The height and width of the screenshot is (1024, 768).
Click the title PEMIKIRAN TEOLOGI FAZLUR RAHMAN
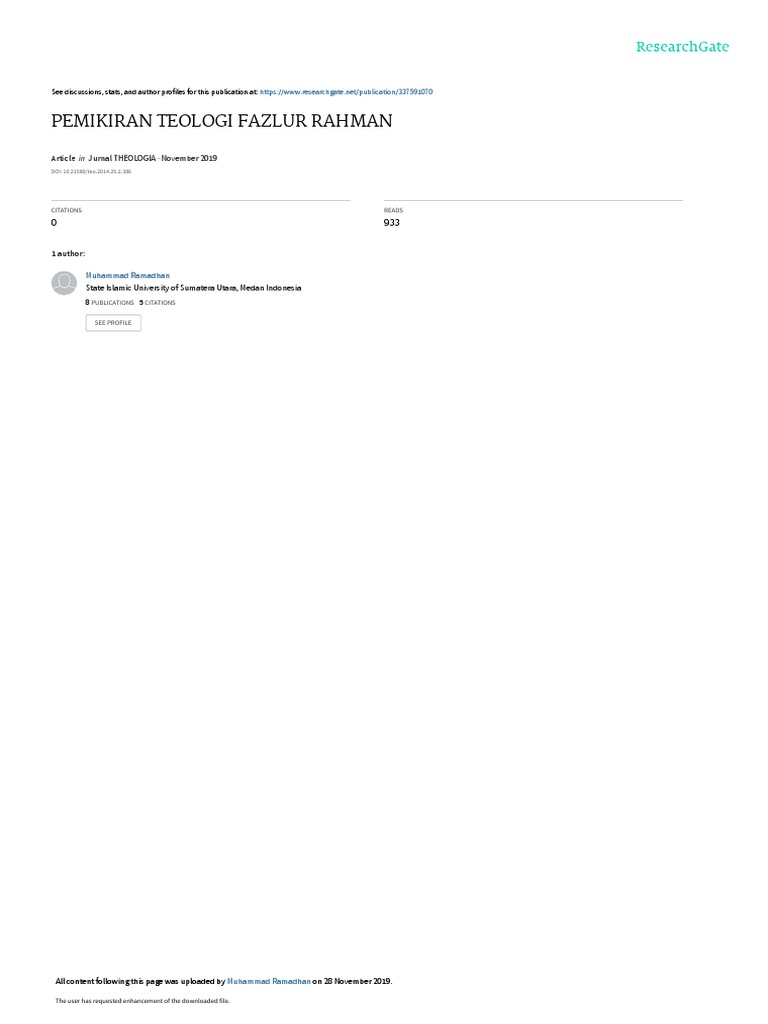point(222,121)
